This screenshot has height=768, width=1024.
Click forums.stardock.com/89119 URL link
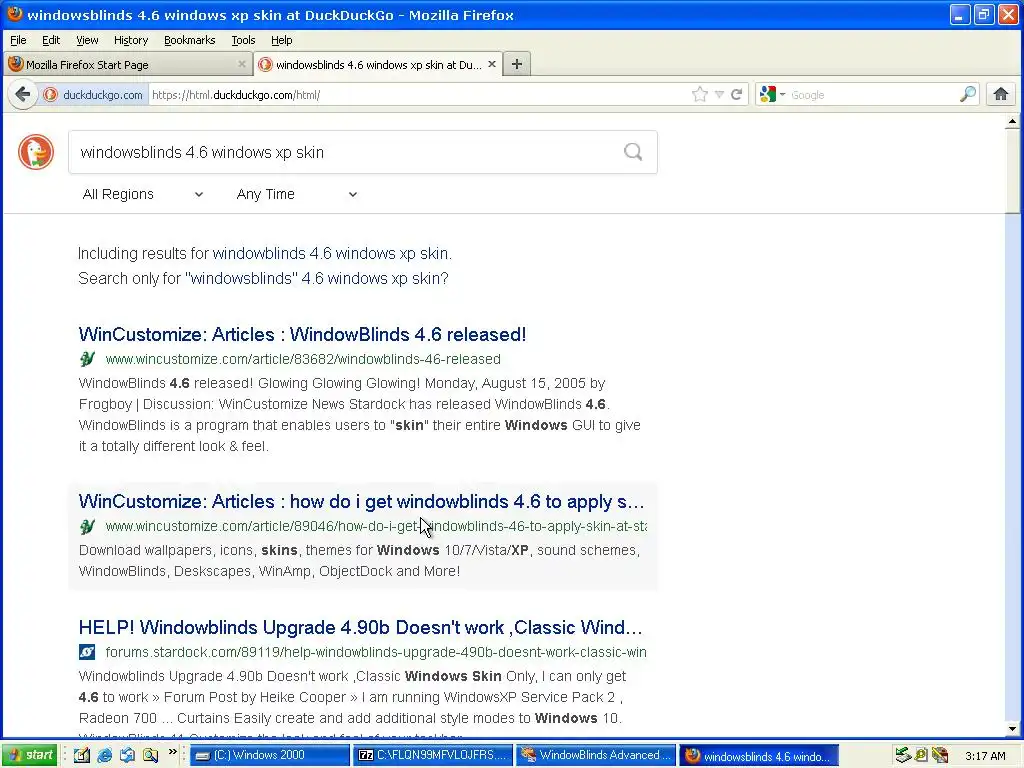coord(376,652)
